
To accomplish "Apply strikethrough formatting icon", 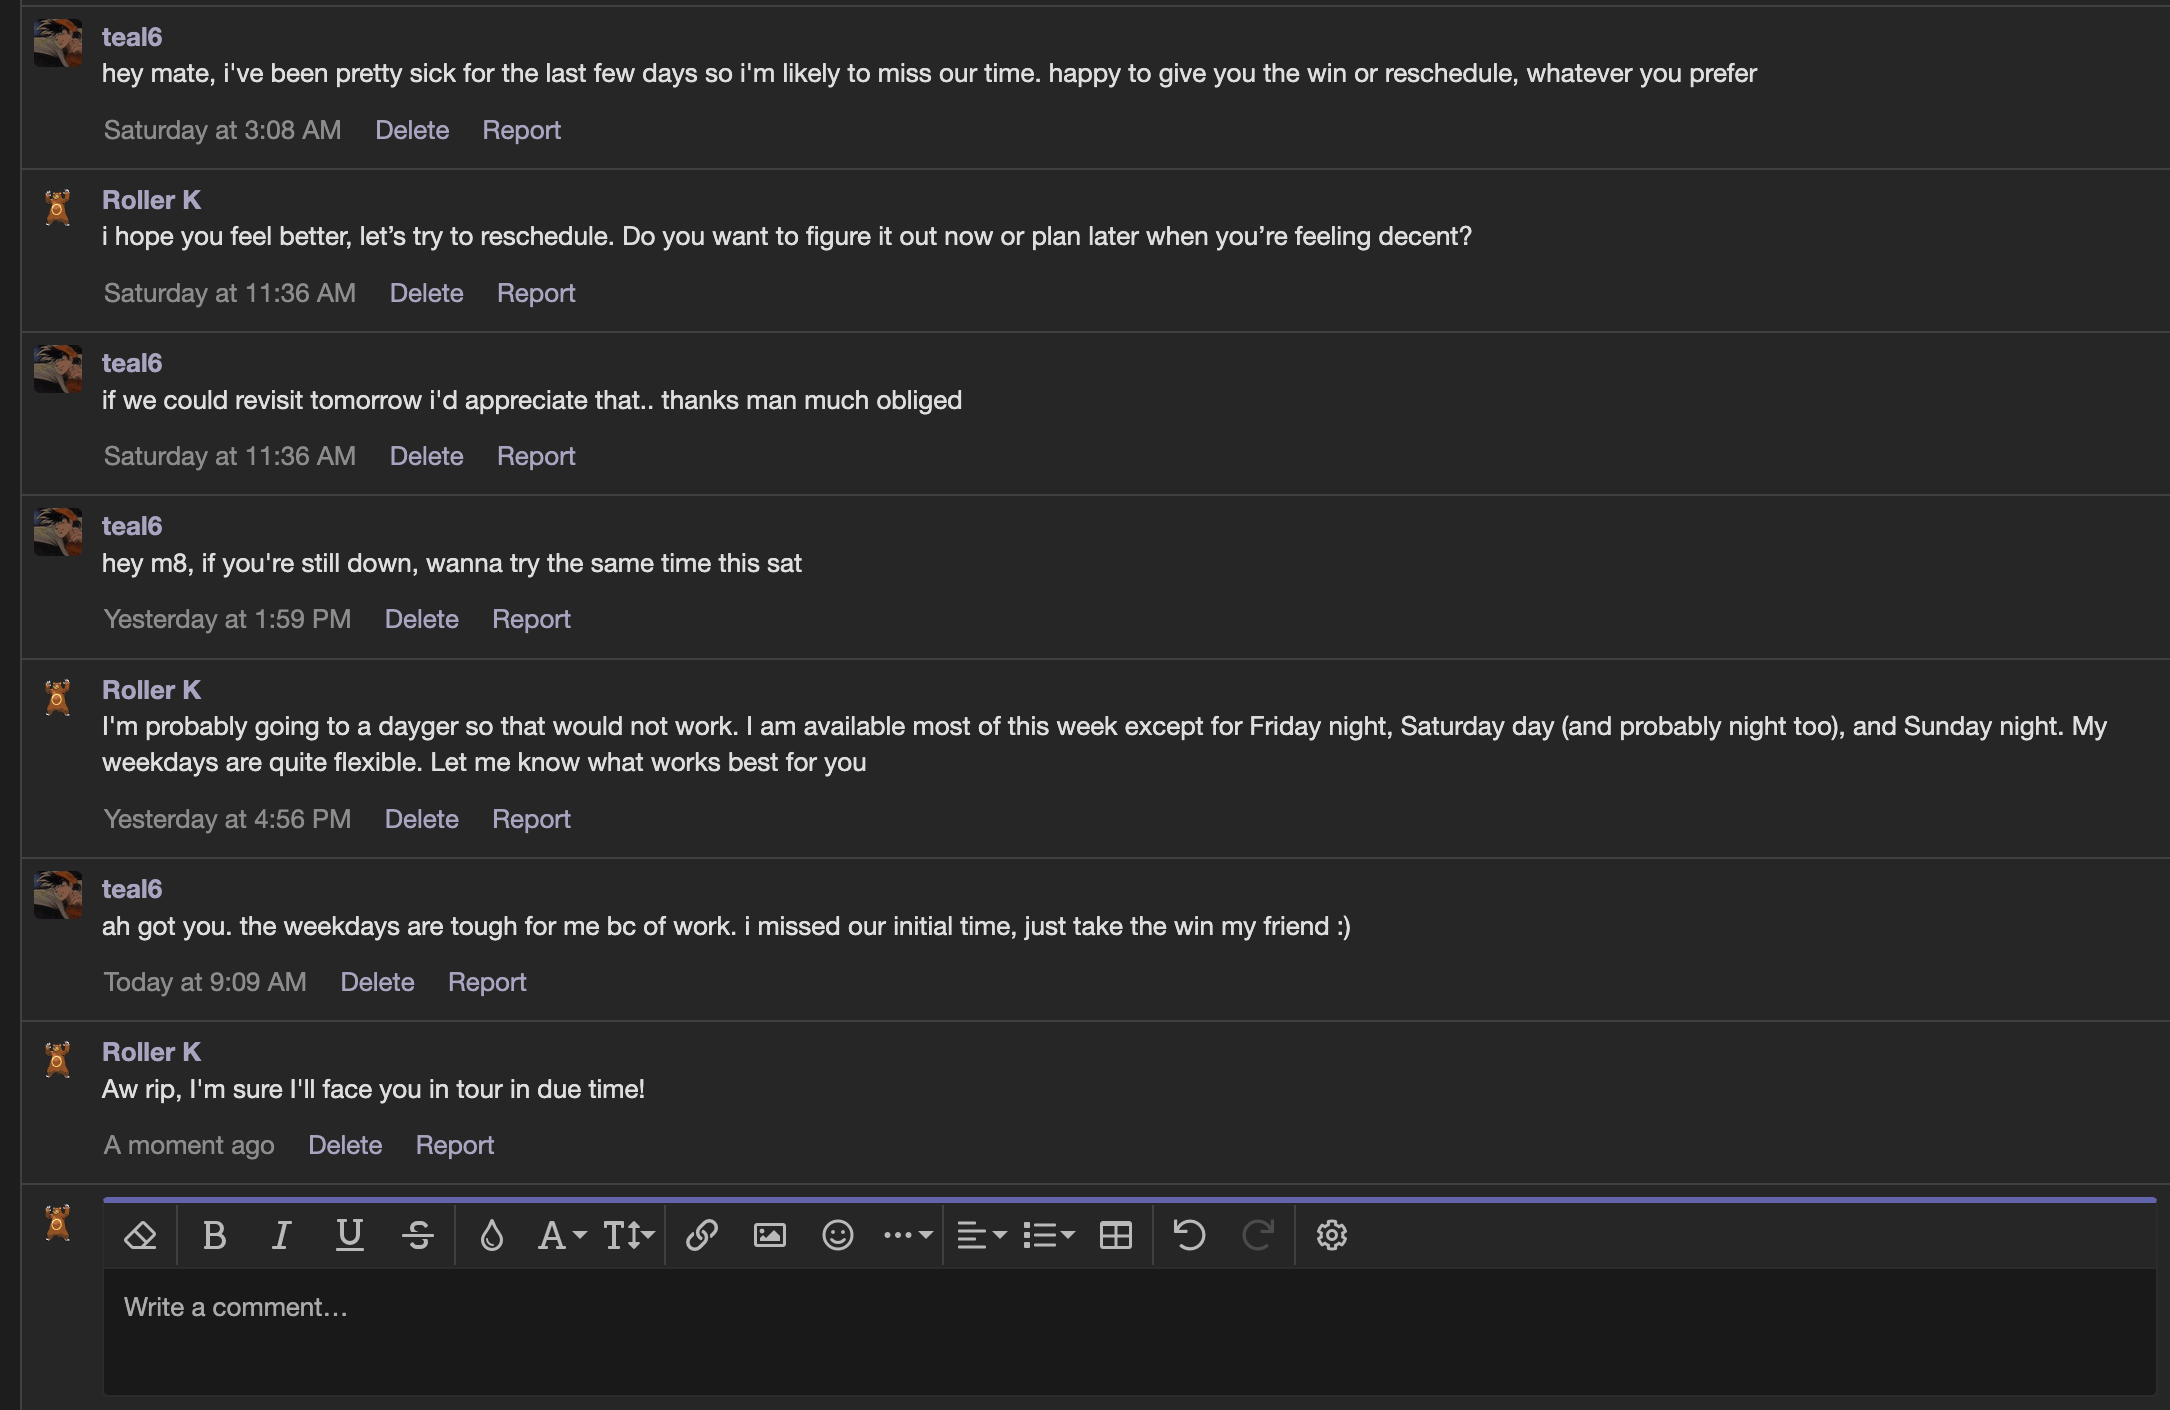I will pyautogui.click(x=418, y=1236).
